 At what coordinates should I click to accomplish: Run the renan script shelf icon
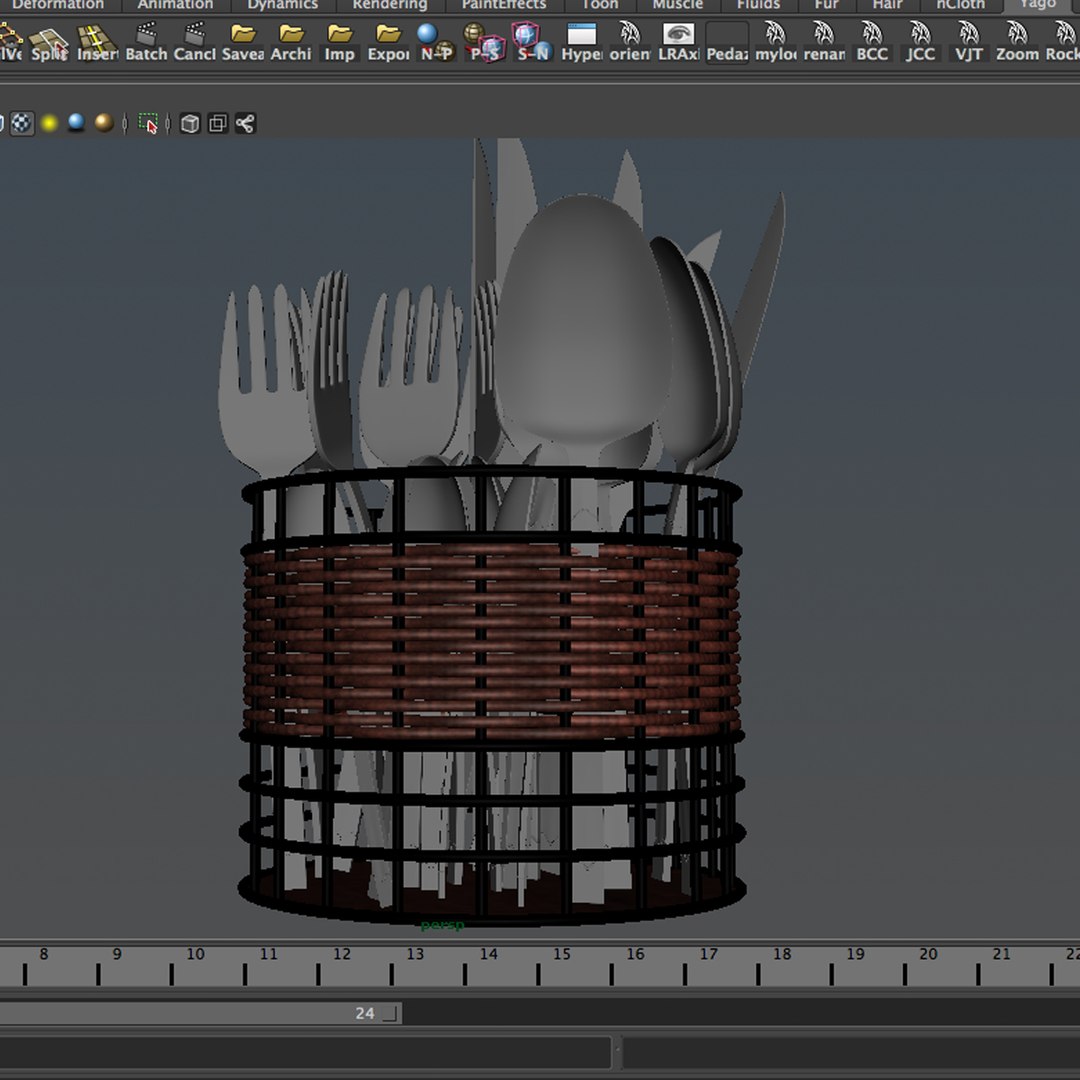point(824,41)
